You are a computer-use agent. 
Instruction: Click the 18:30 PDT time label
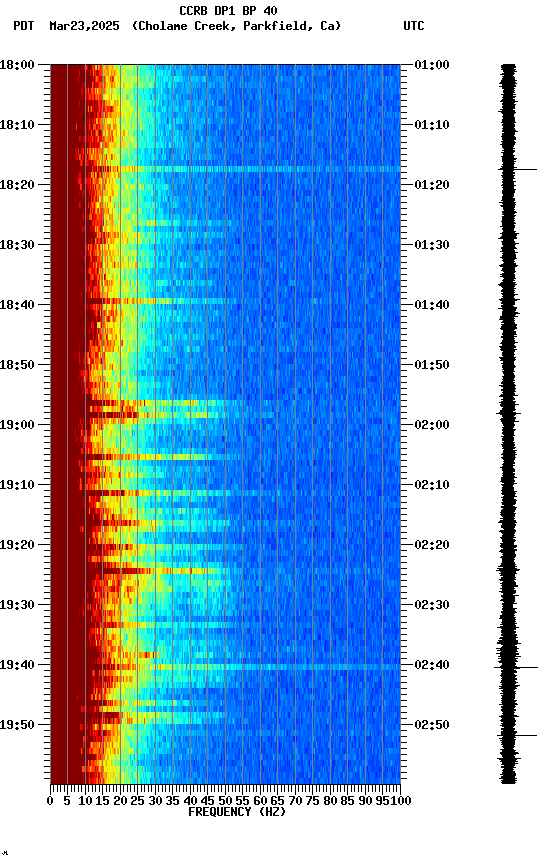click(17, 245)
